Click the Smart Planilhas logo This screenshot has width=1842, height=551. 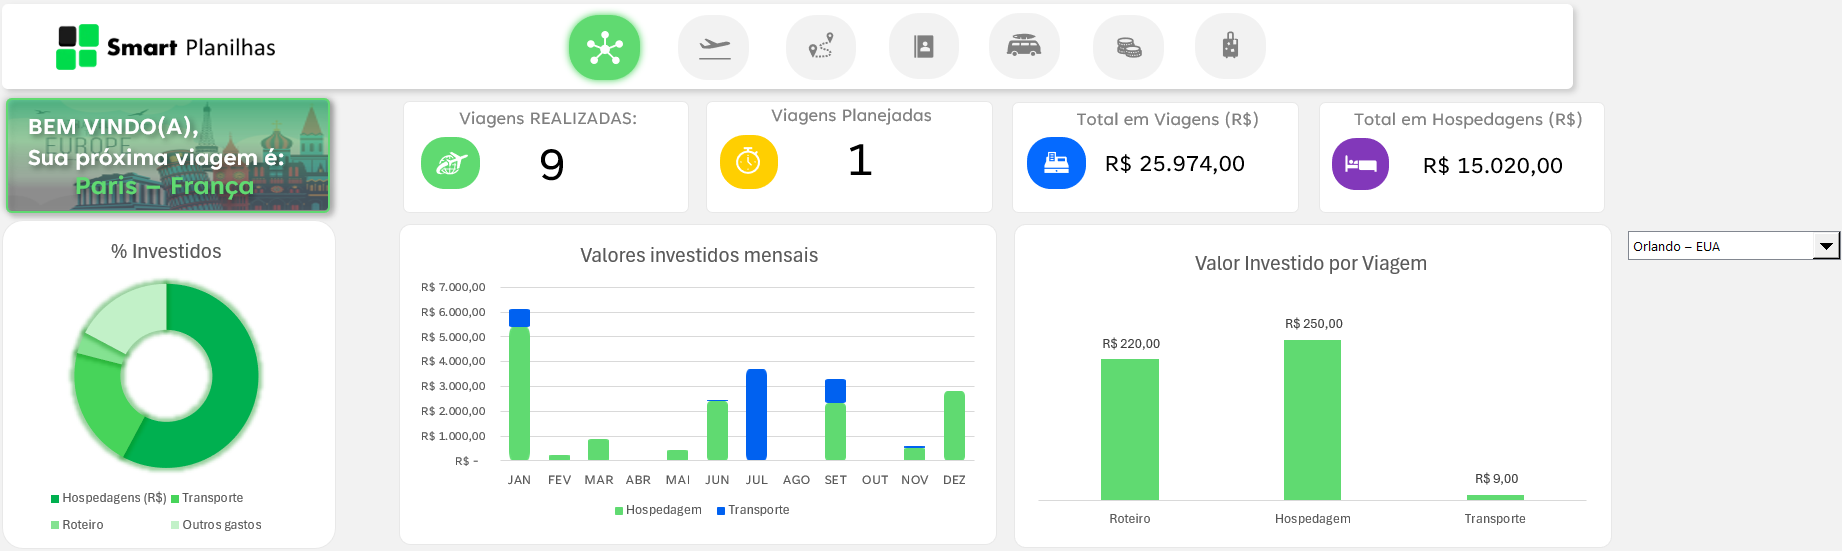166,47
